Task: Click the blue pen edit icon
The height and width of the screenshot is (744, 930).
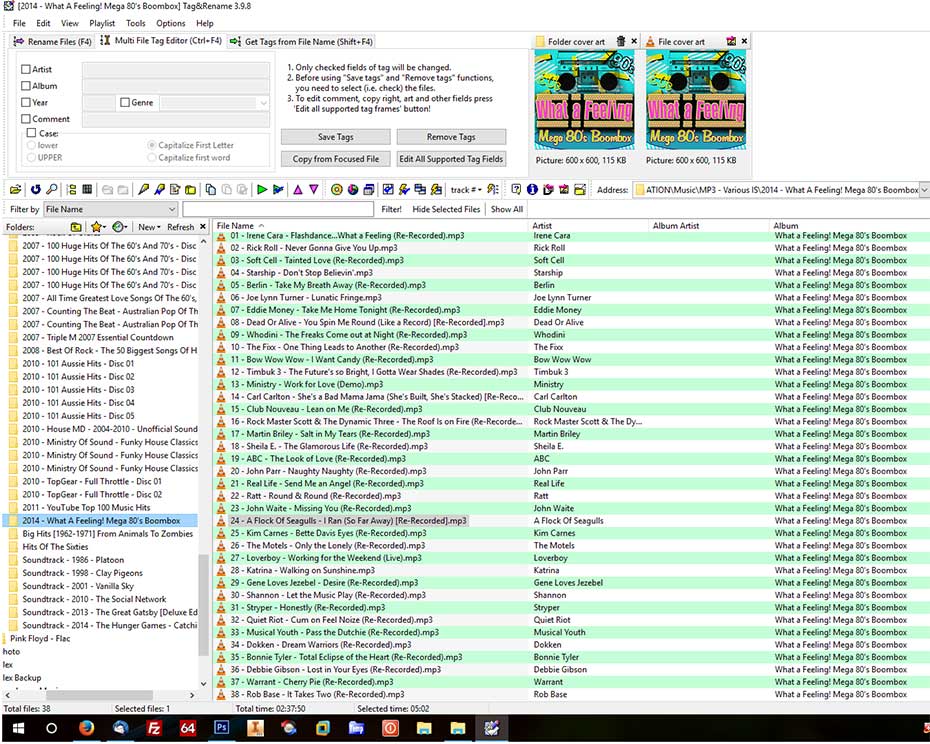Action: click(159, 189)
